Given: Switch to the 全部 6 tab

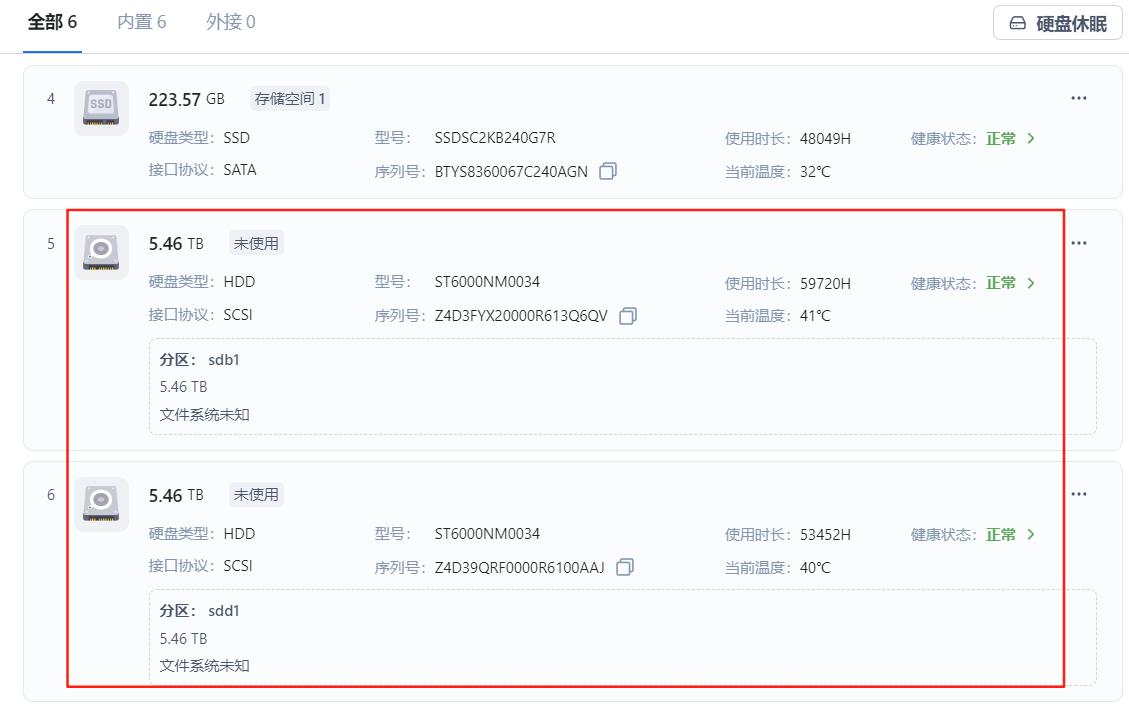Looking at the screenshot, I should click(52, 22).
